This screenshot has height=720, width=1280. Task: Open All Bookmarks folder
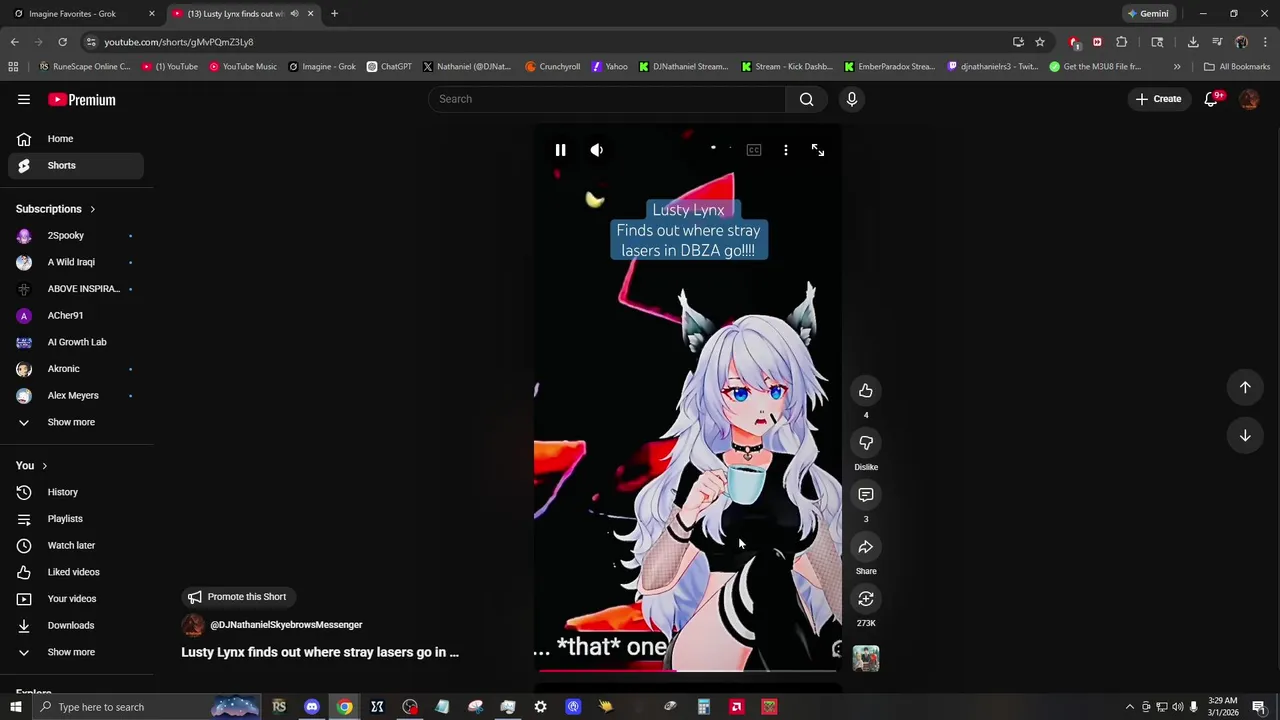tap(1237, 67)
